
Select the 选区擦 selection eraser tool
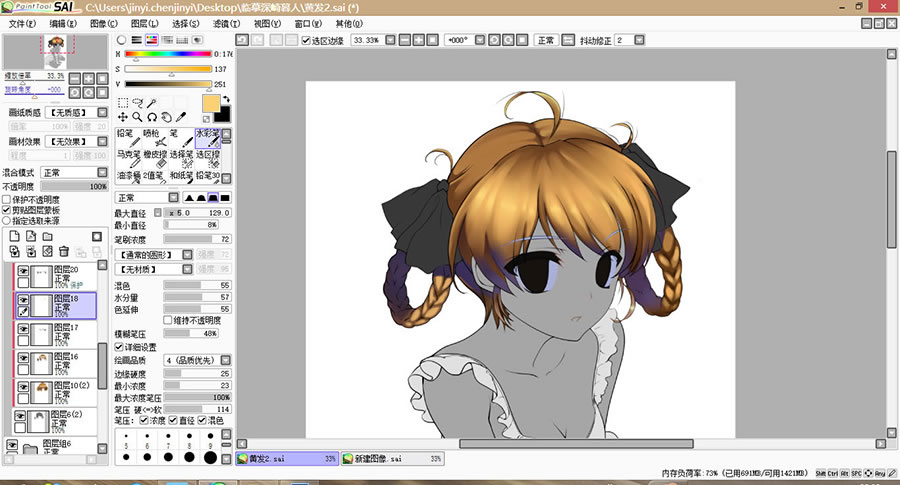coord(208,159)
